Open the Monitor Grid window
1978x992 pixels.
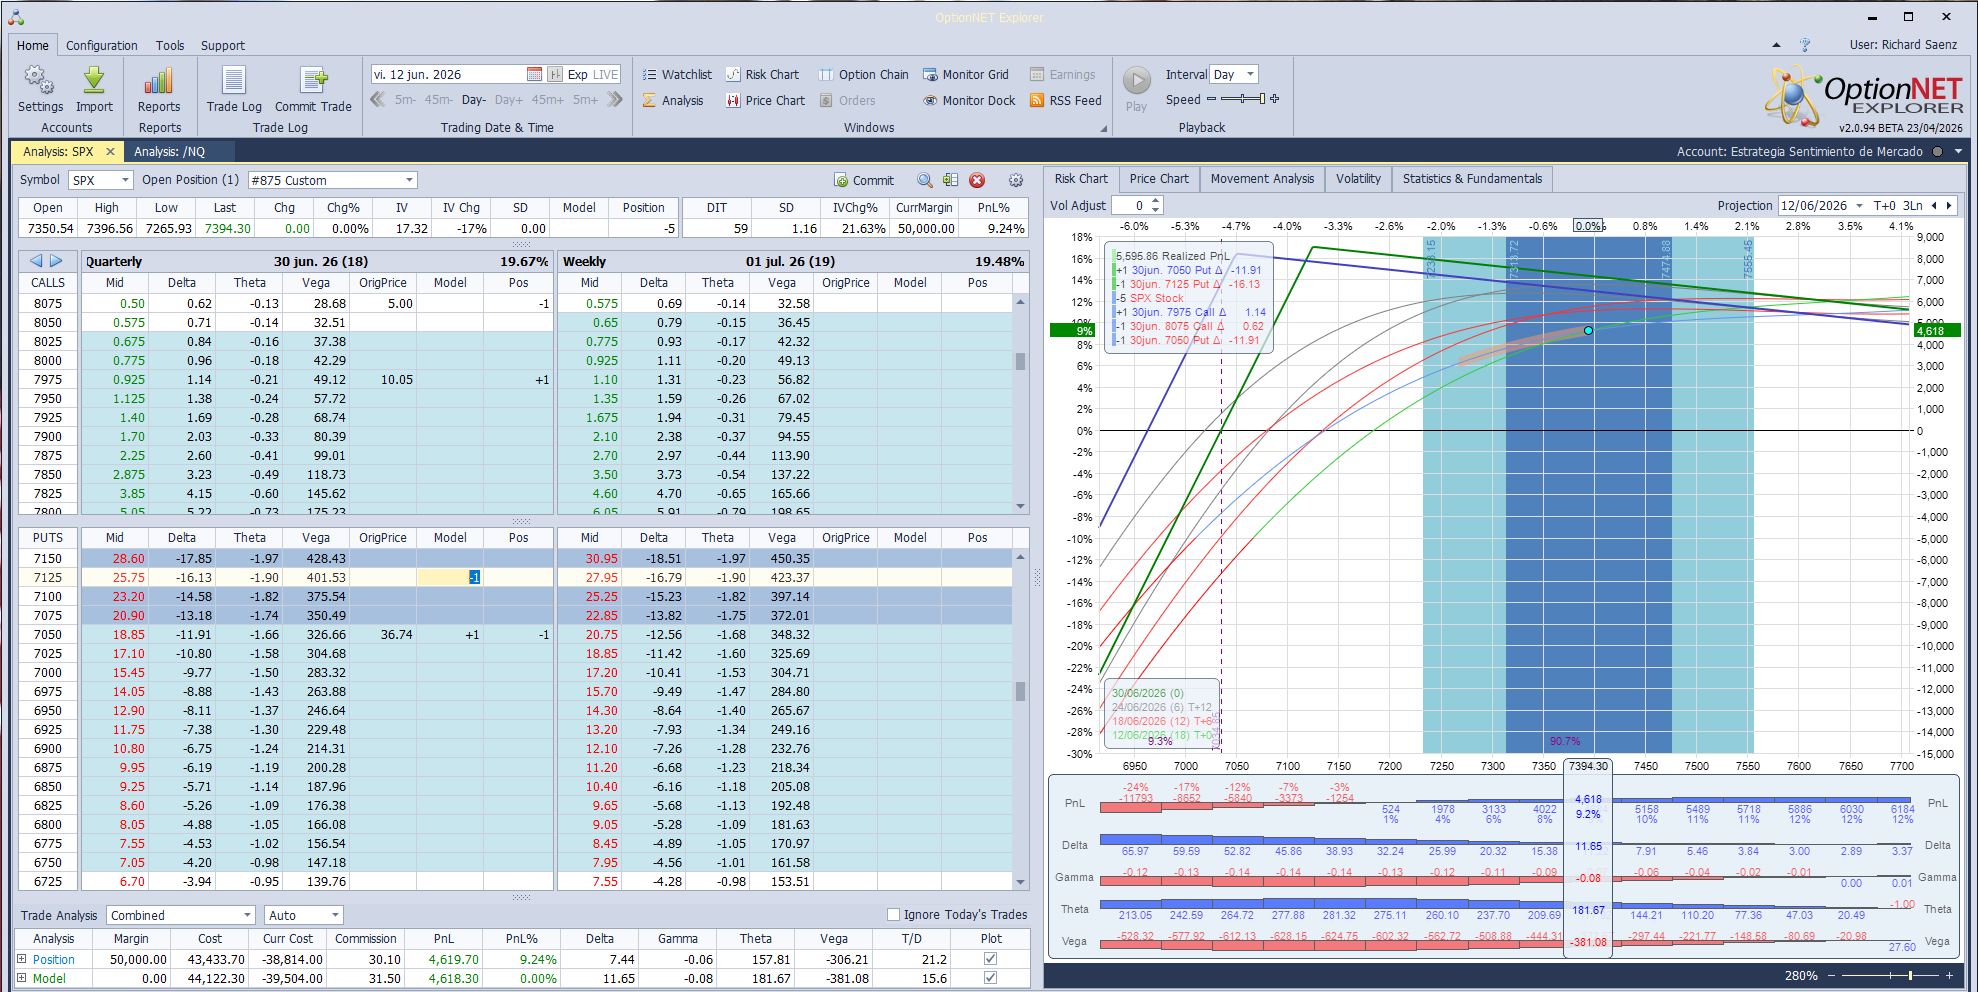click(966, 74)
